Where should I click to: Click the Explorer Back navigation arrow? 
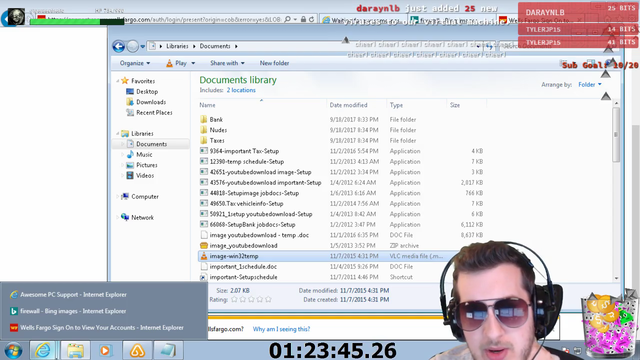tap(119, 47)
